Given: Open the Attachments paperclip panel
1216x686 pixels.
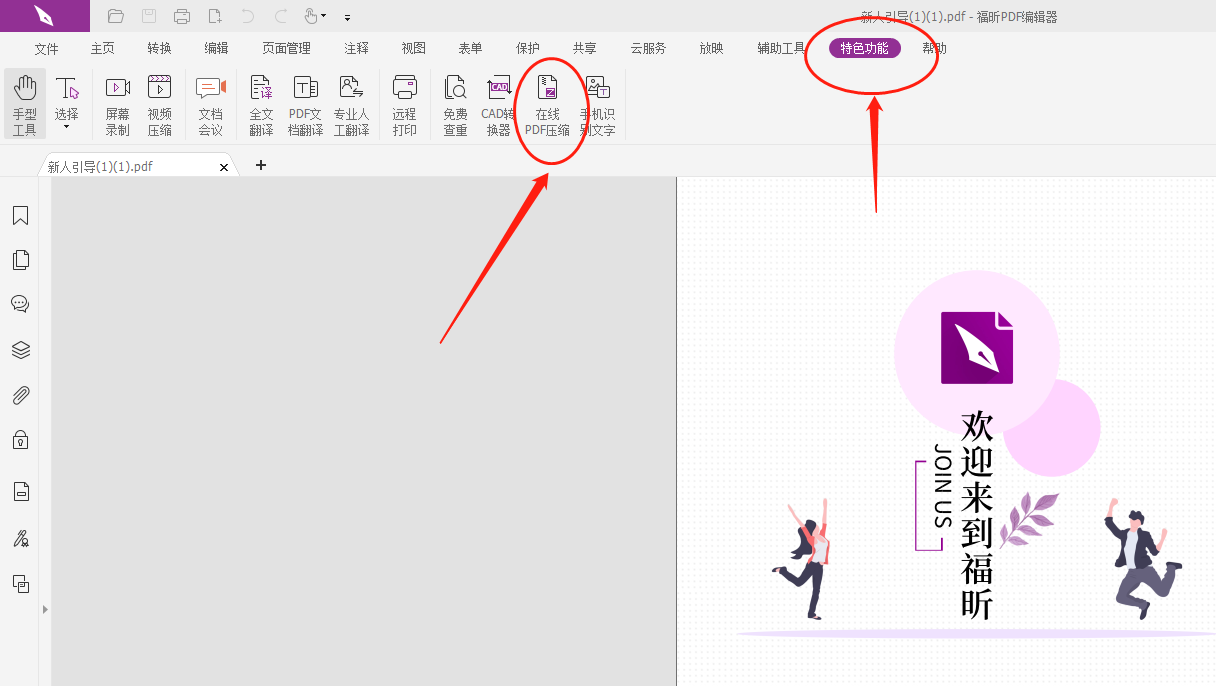Looking at the screenshot, I should [x=20, y=396].
